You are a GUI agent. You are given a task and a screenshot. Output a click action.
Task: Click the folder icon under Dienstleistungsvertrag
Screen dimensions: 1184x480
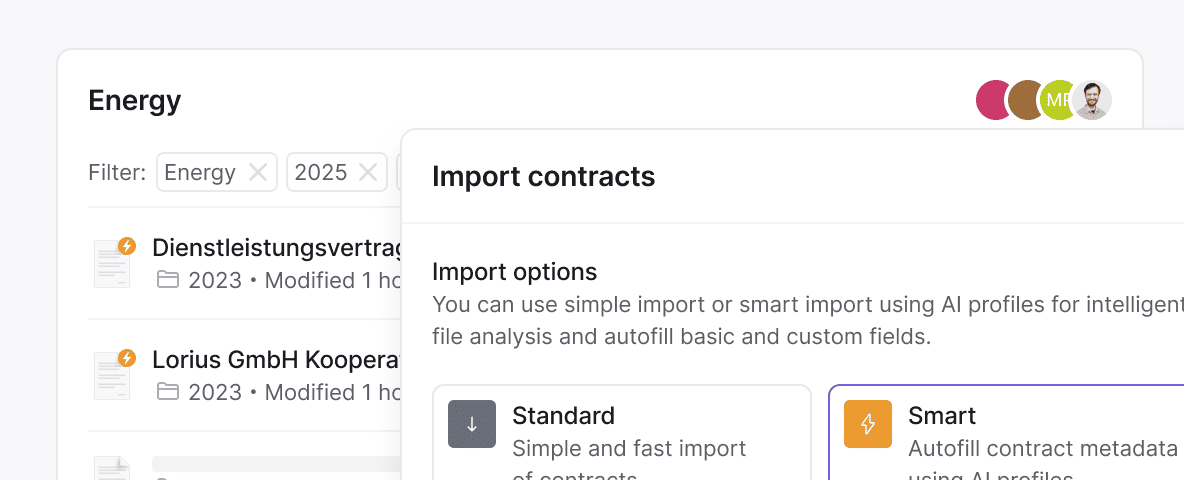click(x=168, y=280)
